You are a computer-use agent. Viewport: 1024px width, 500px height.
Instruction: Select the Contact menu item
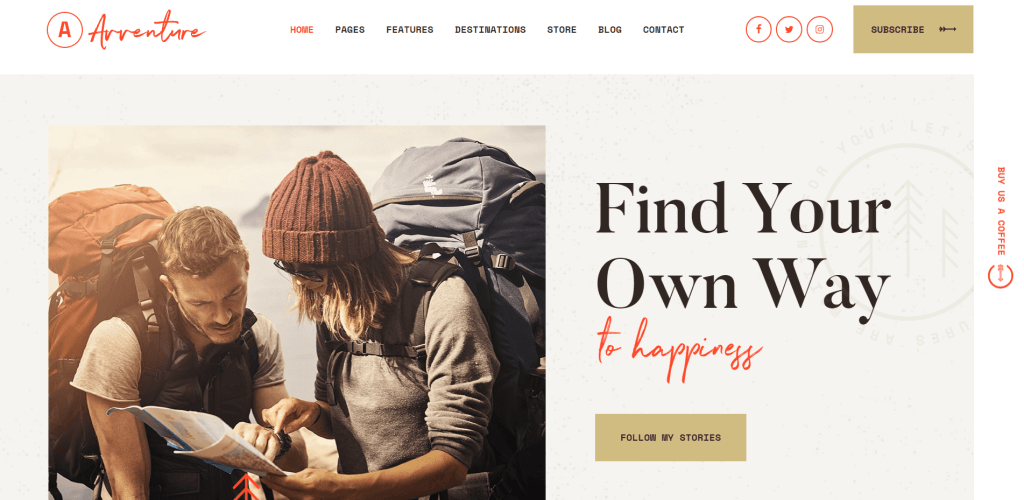coord(664,29)
